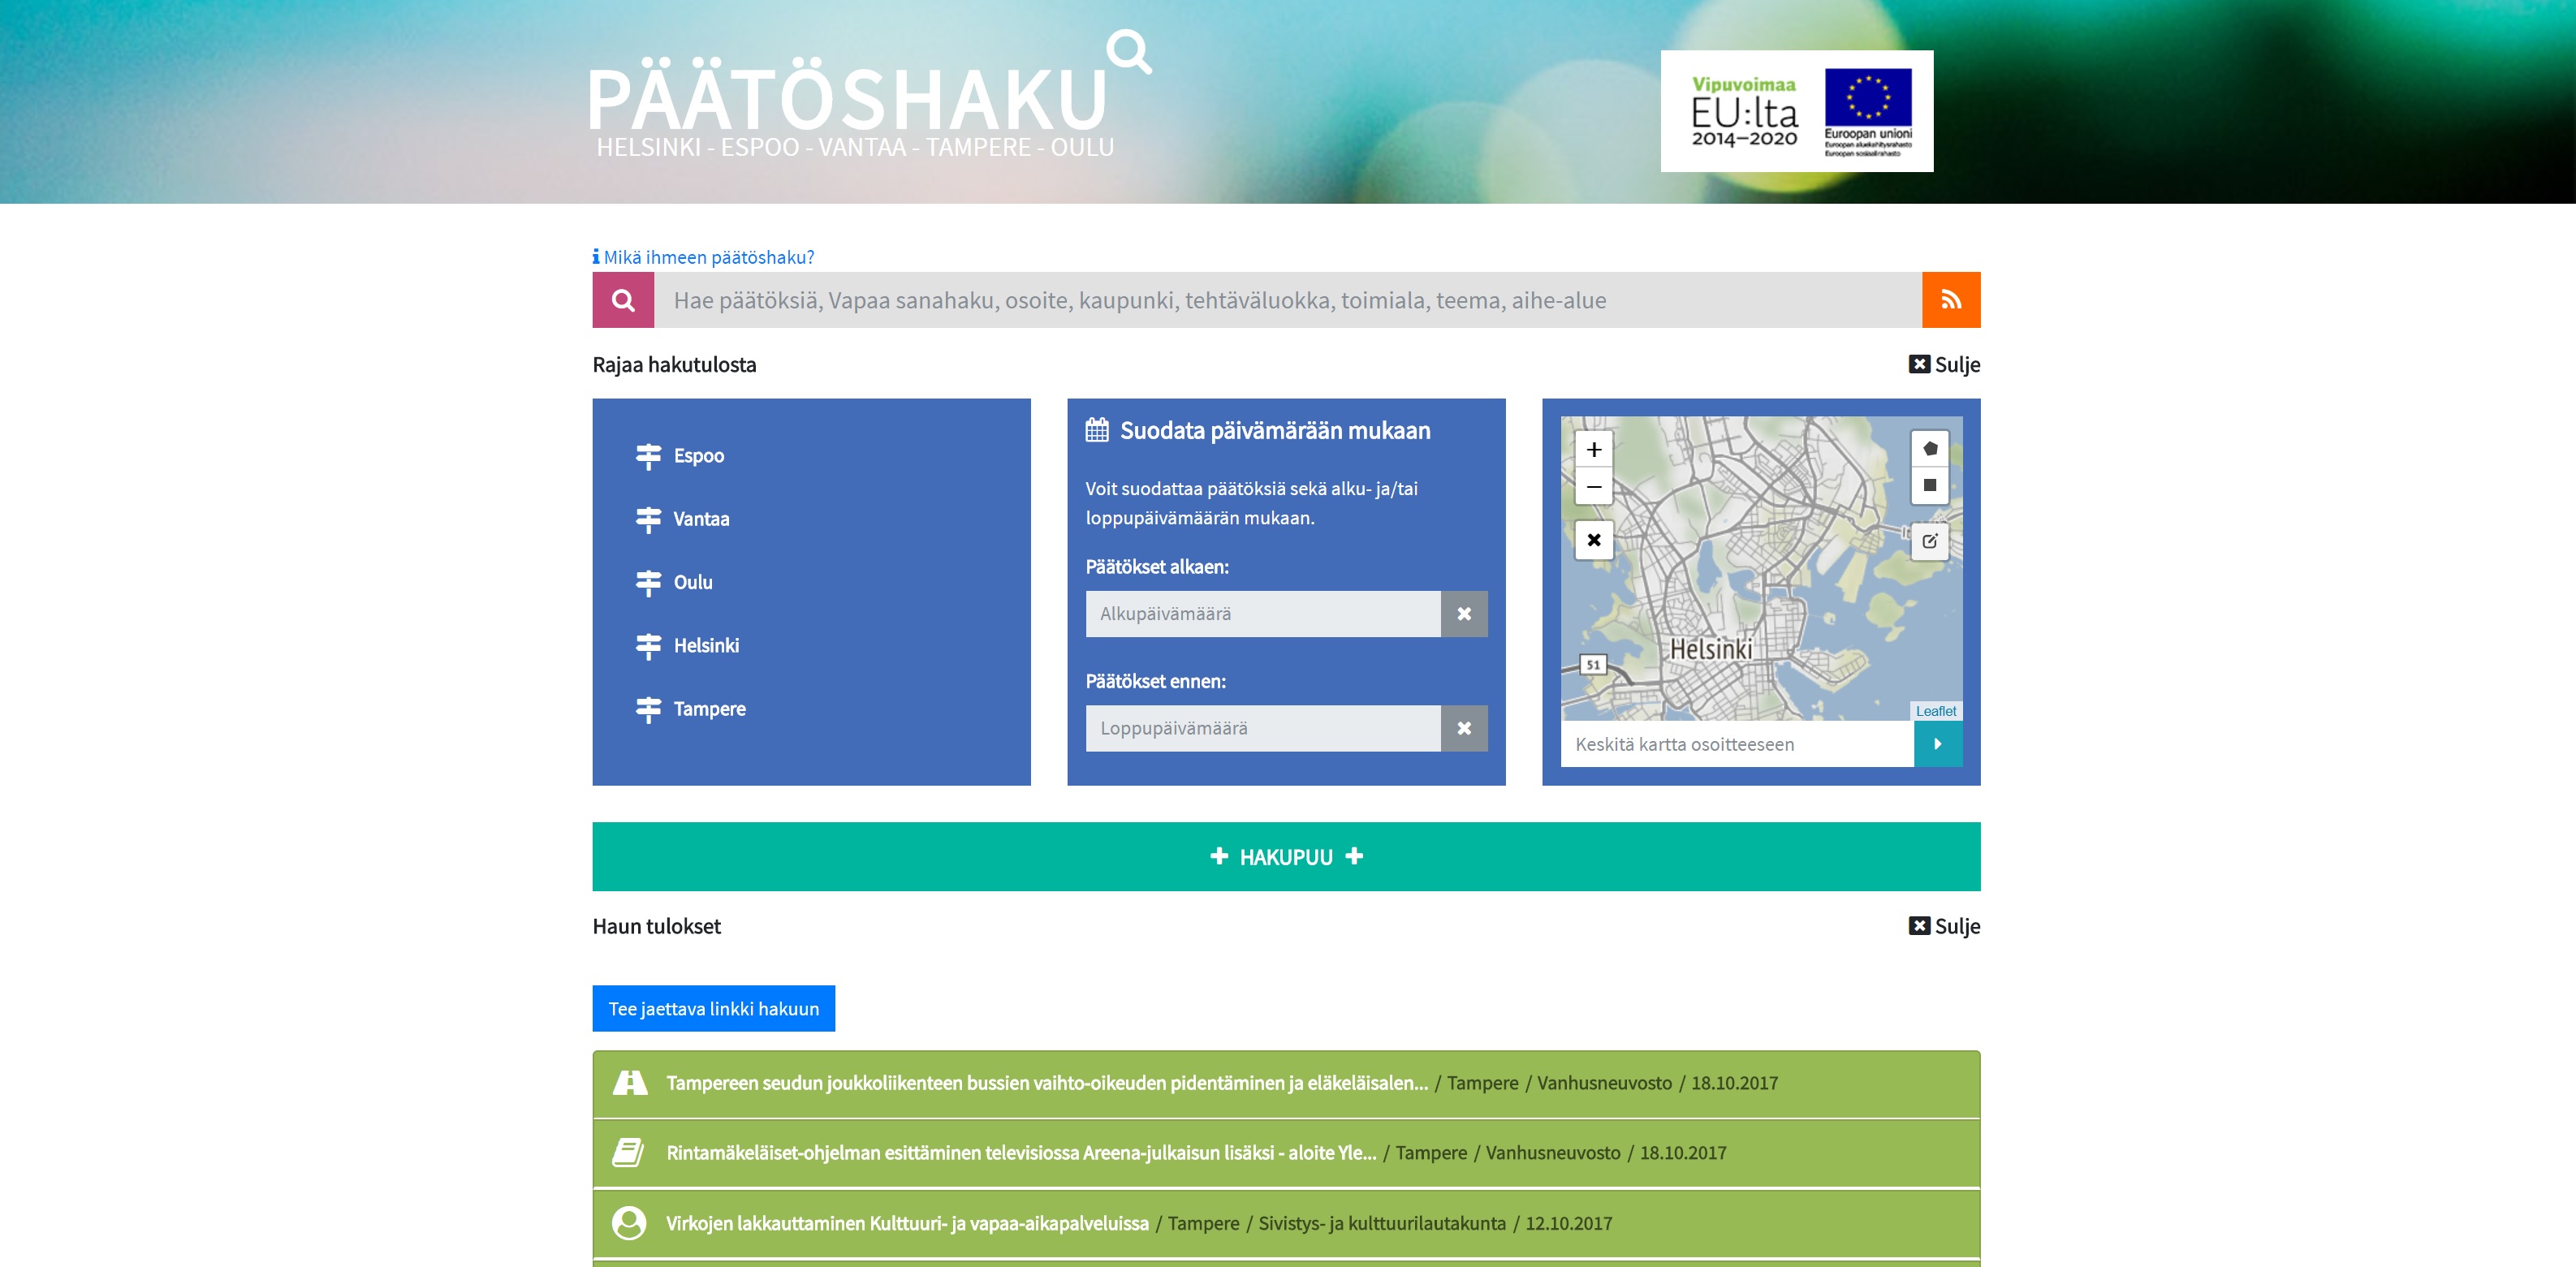Filter results by Oulu
Image resolution: width=2576 pixels, height=1267 pixels.
pos(693,582)
